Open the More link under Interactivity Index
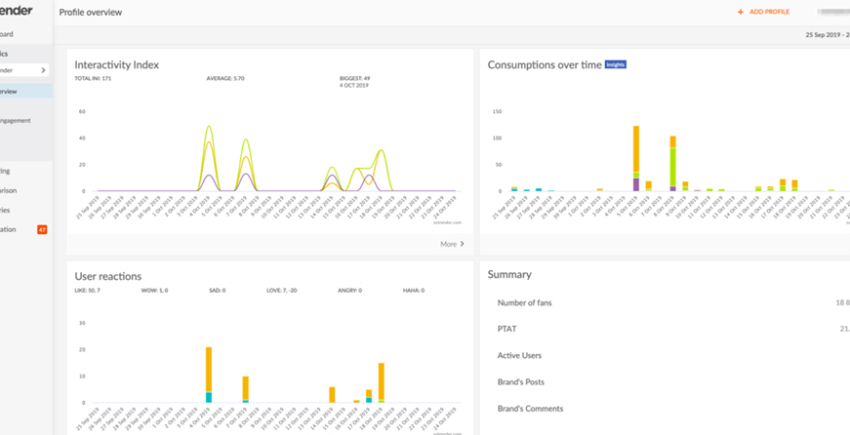Image resolution: width=850 pixels, height=435 pixels. (452, 244)
